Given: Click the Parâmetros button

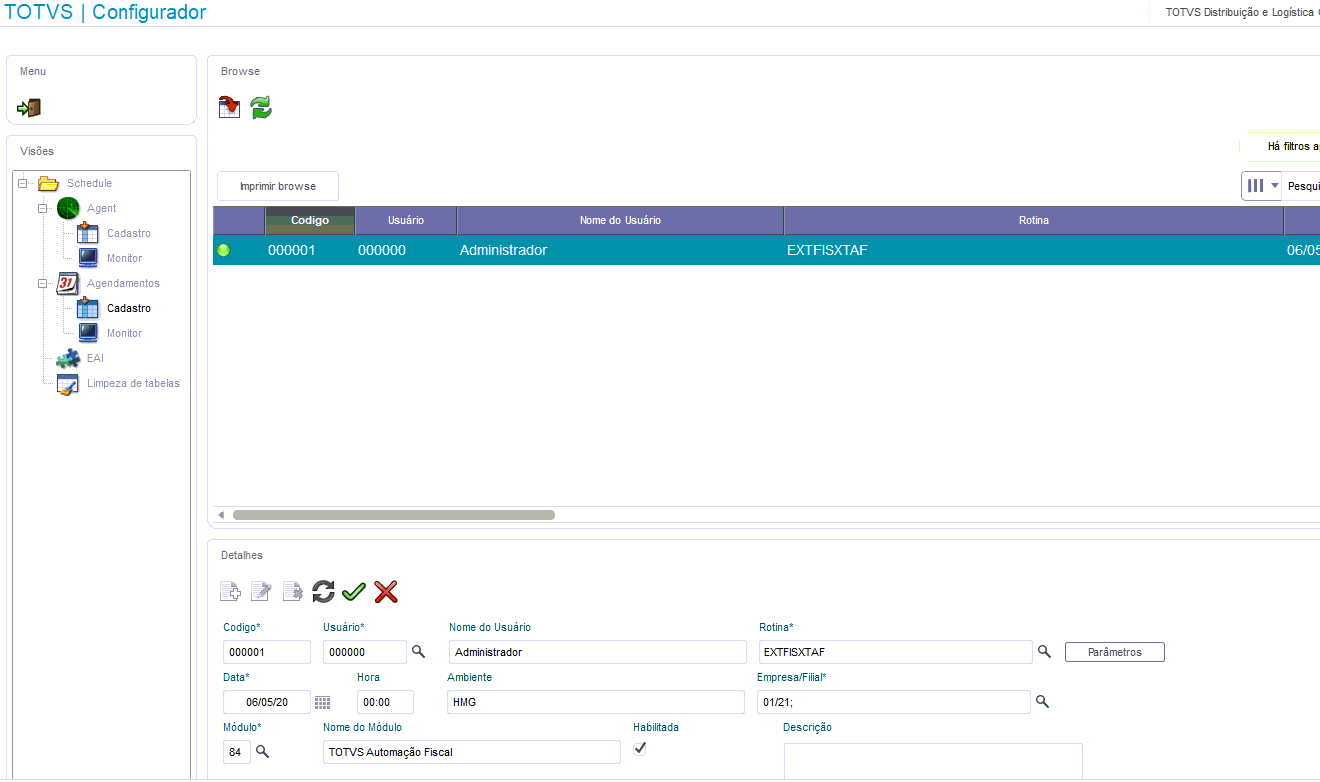Looking at the screenshot, I should pyautogui.click(x=1115, y=652).
